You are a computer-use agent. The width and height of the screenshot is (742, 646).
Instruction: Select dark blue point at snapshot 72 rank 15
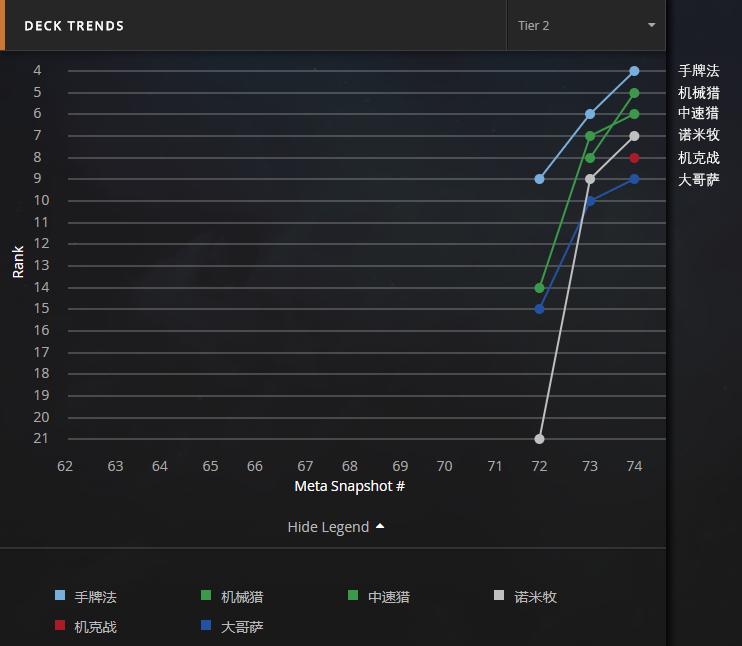pyautogui.click(x=539, y=309)
